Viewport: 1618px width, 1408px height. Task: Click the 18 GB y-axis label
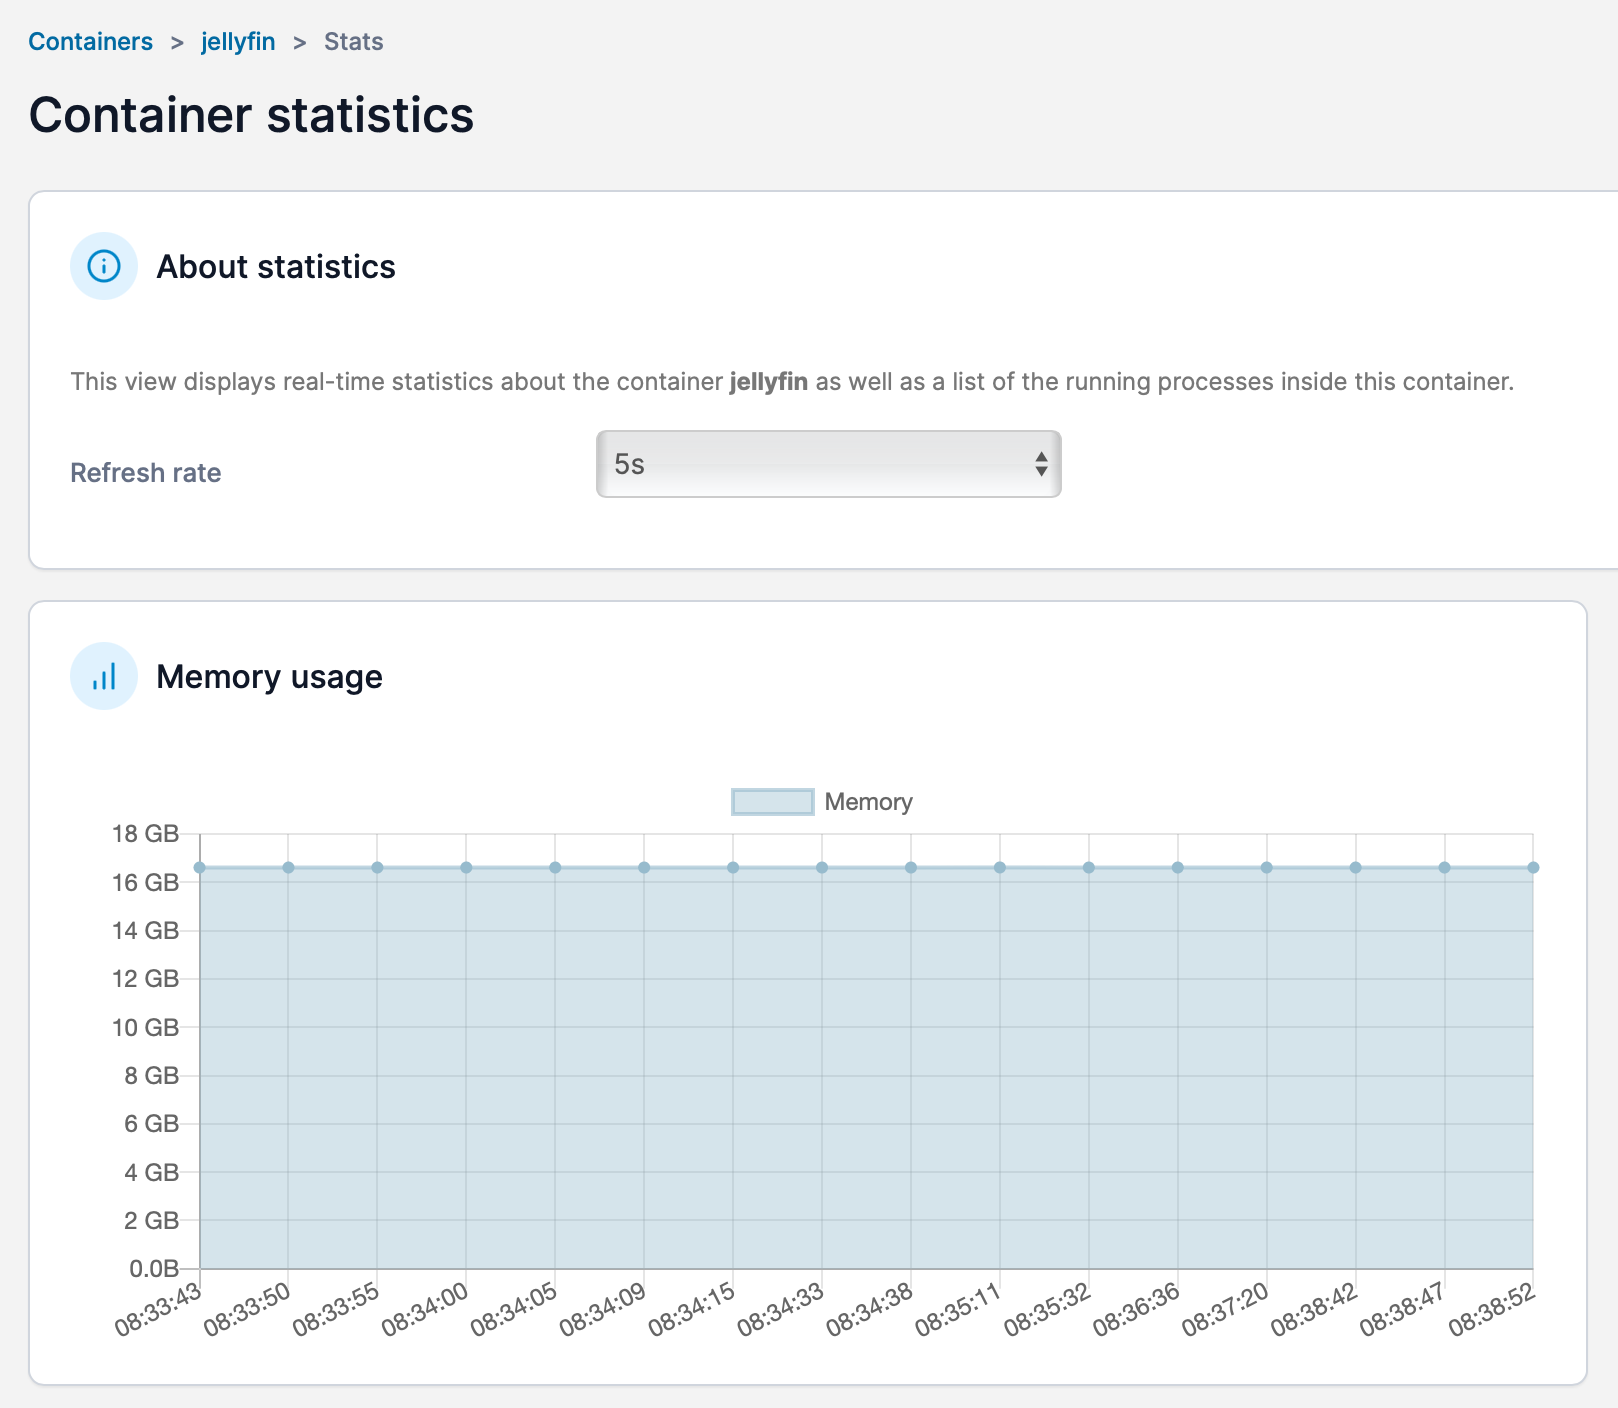click(146, 834)
